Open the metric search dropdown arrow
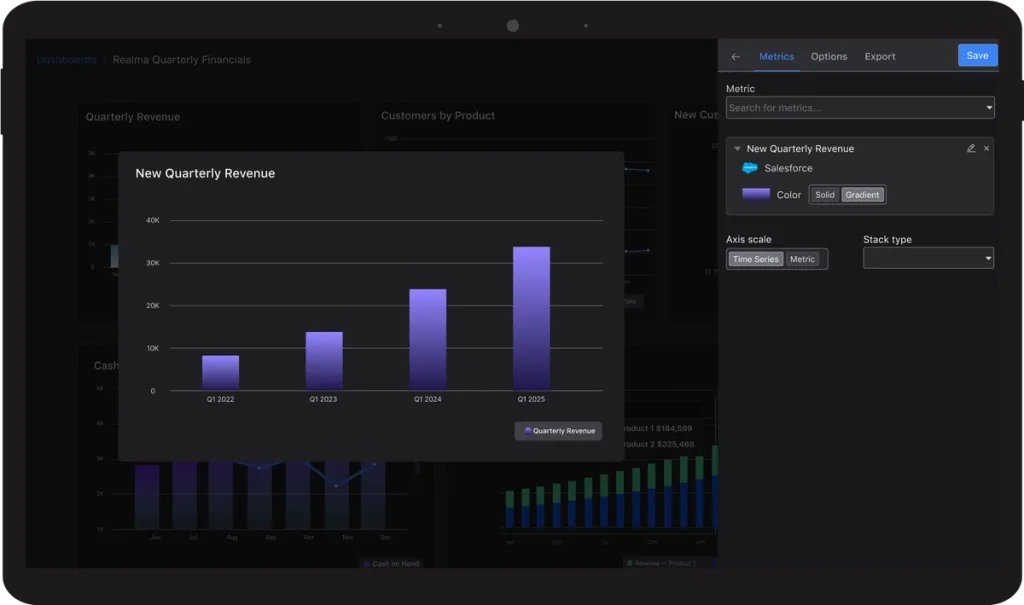The width and height of the screenshot is (1024, 605). click(989, 108)
